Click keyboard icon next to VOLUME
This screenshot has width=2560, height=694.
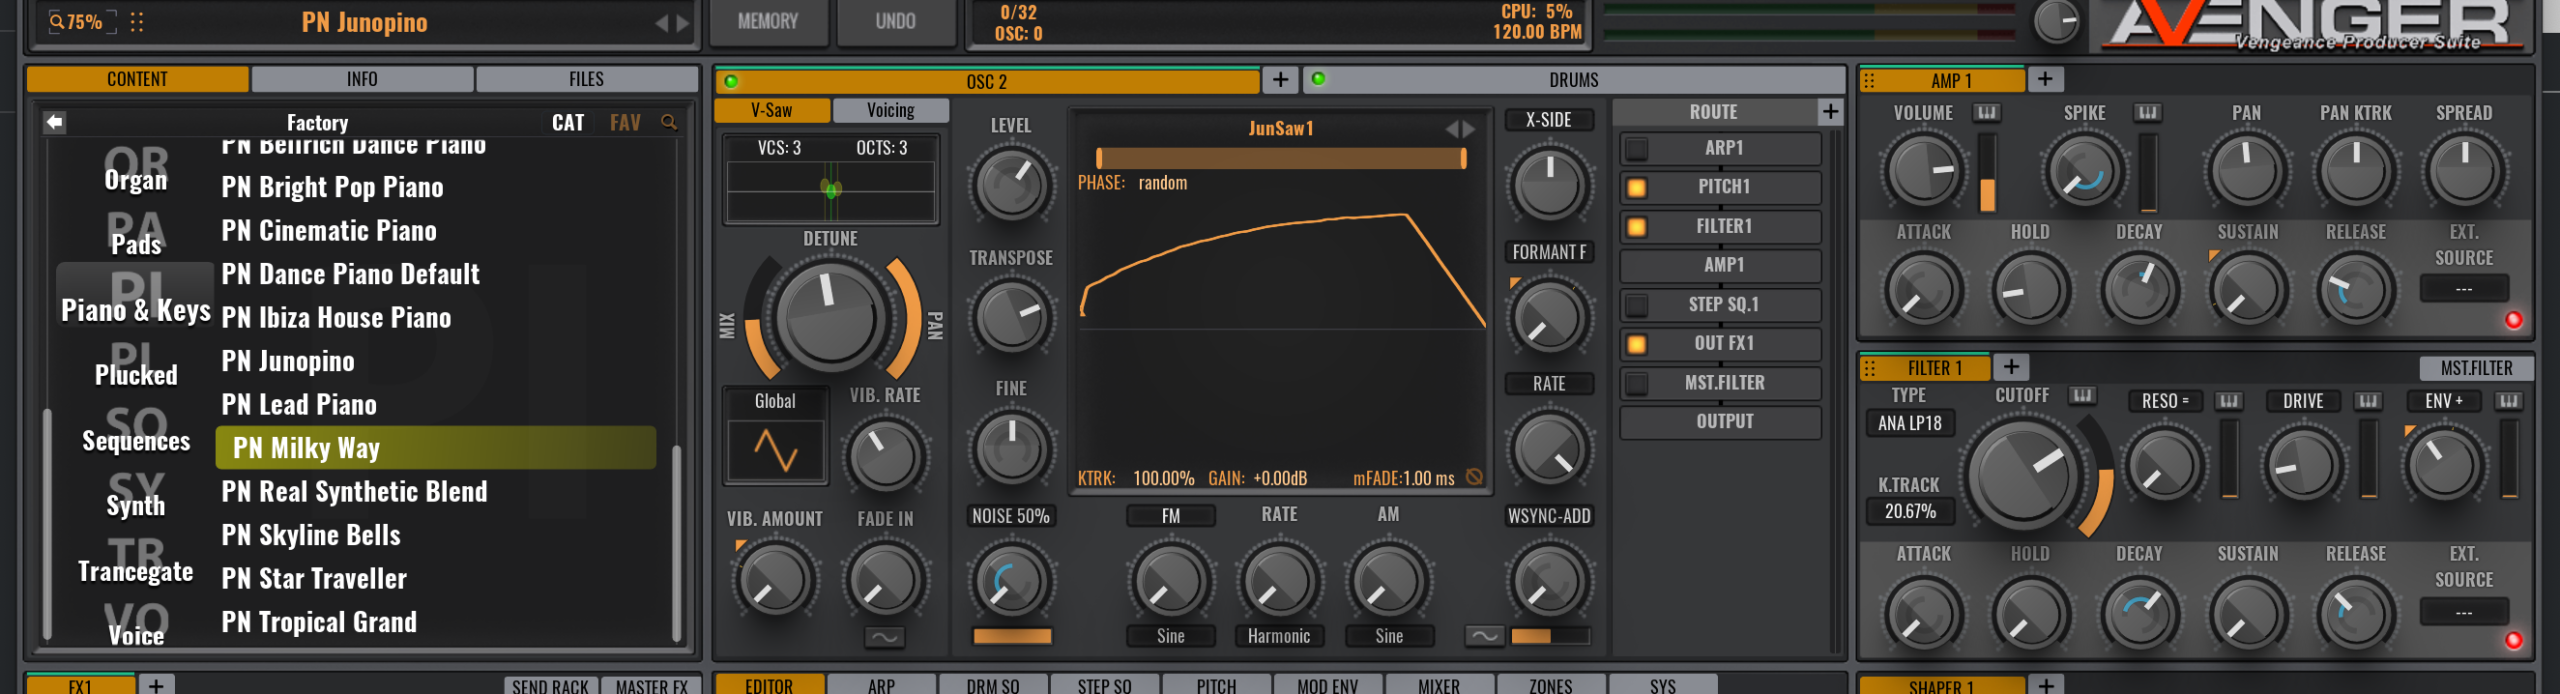pyautogui.click(x=1986, y=113)
